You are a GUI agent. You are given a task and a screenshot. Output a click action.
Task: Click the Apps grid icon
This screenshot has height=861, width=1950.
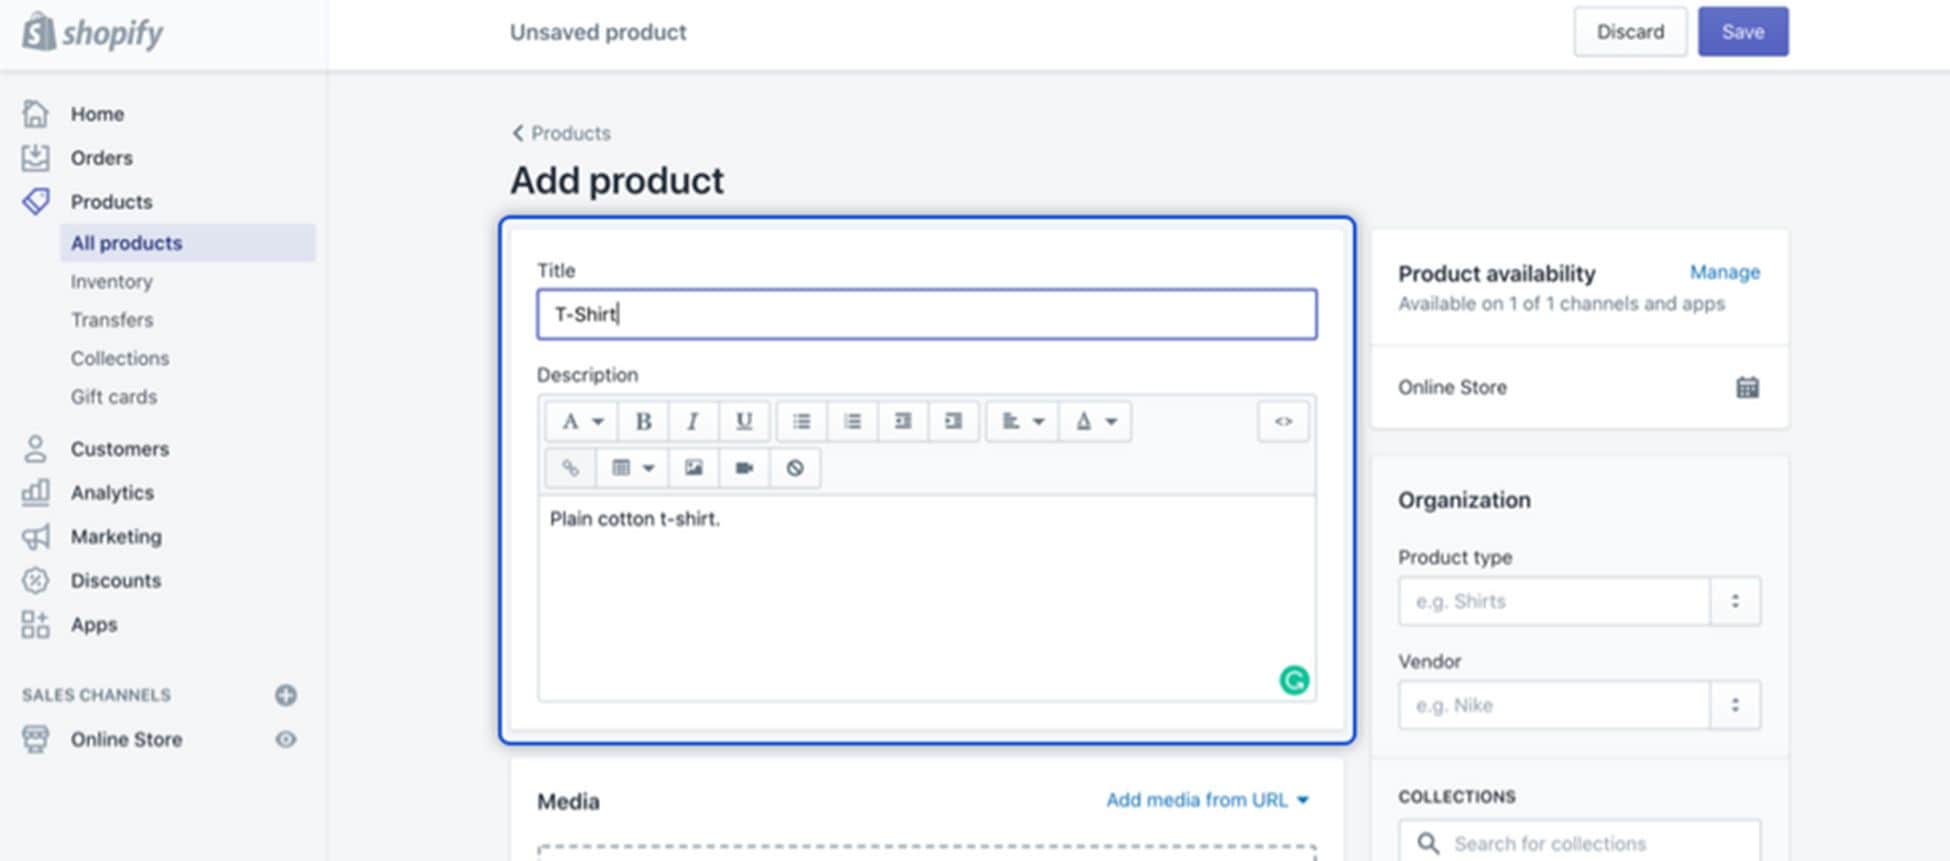click(x=35, y=625)
